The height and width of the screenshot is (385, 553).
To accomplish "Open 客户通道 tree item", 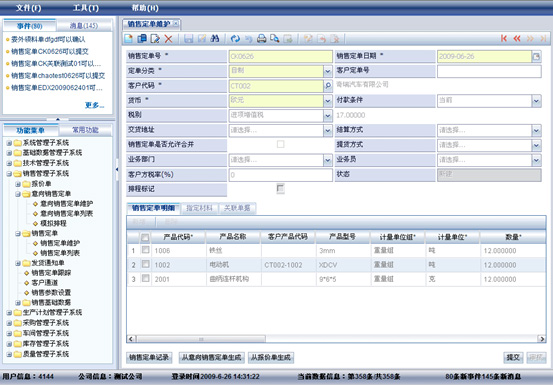I will tap(44, 282).
